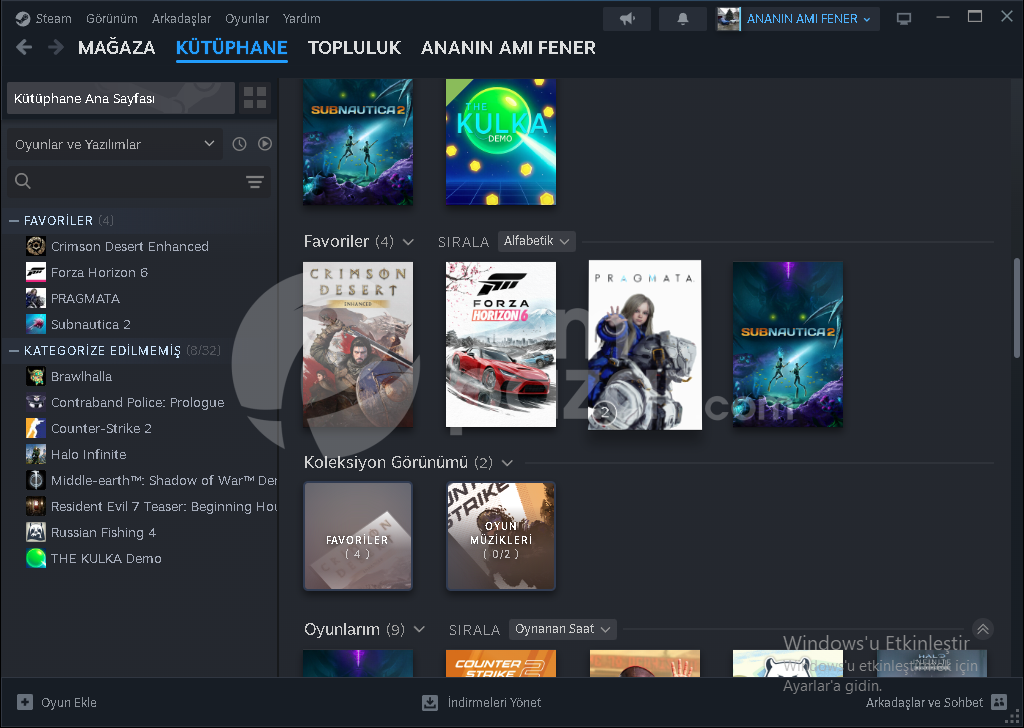Click THE KULKA Demo green sidebar icon
Image resolution: width=1024 pixels, height=728 pixels.
[x=36, y=559]
